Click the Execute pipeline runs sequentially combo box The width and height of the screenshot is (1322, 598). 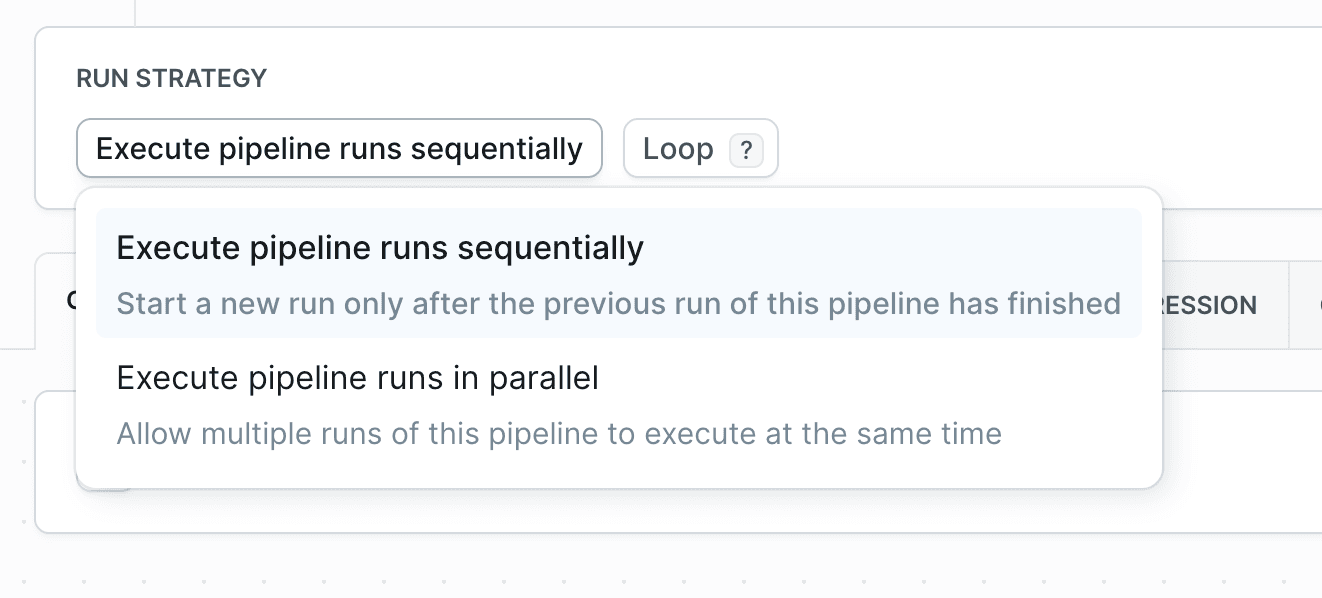pos(339,147)
